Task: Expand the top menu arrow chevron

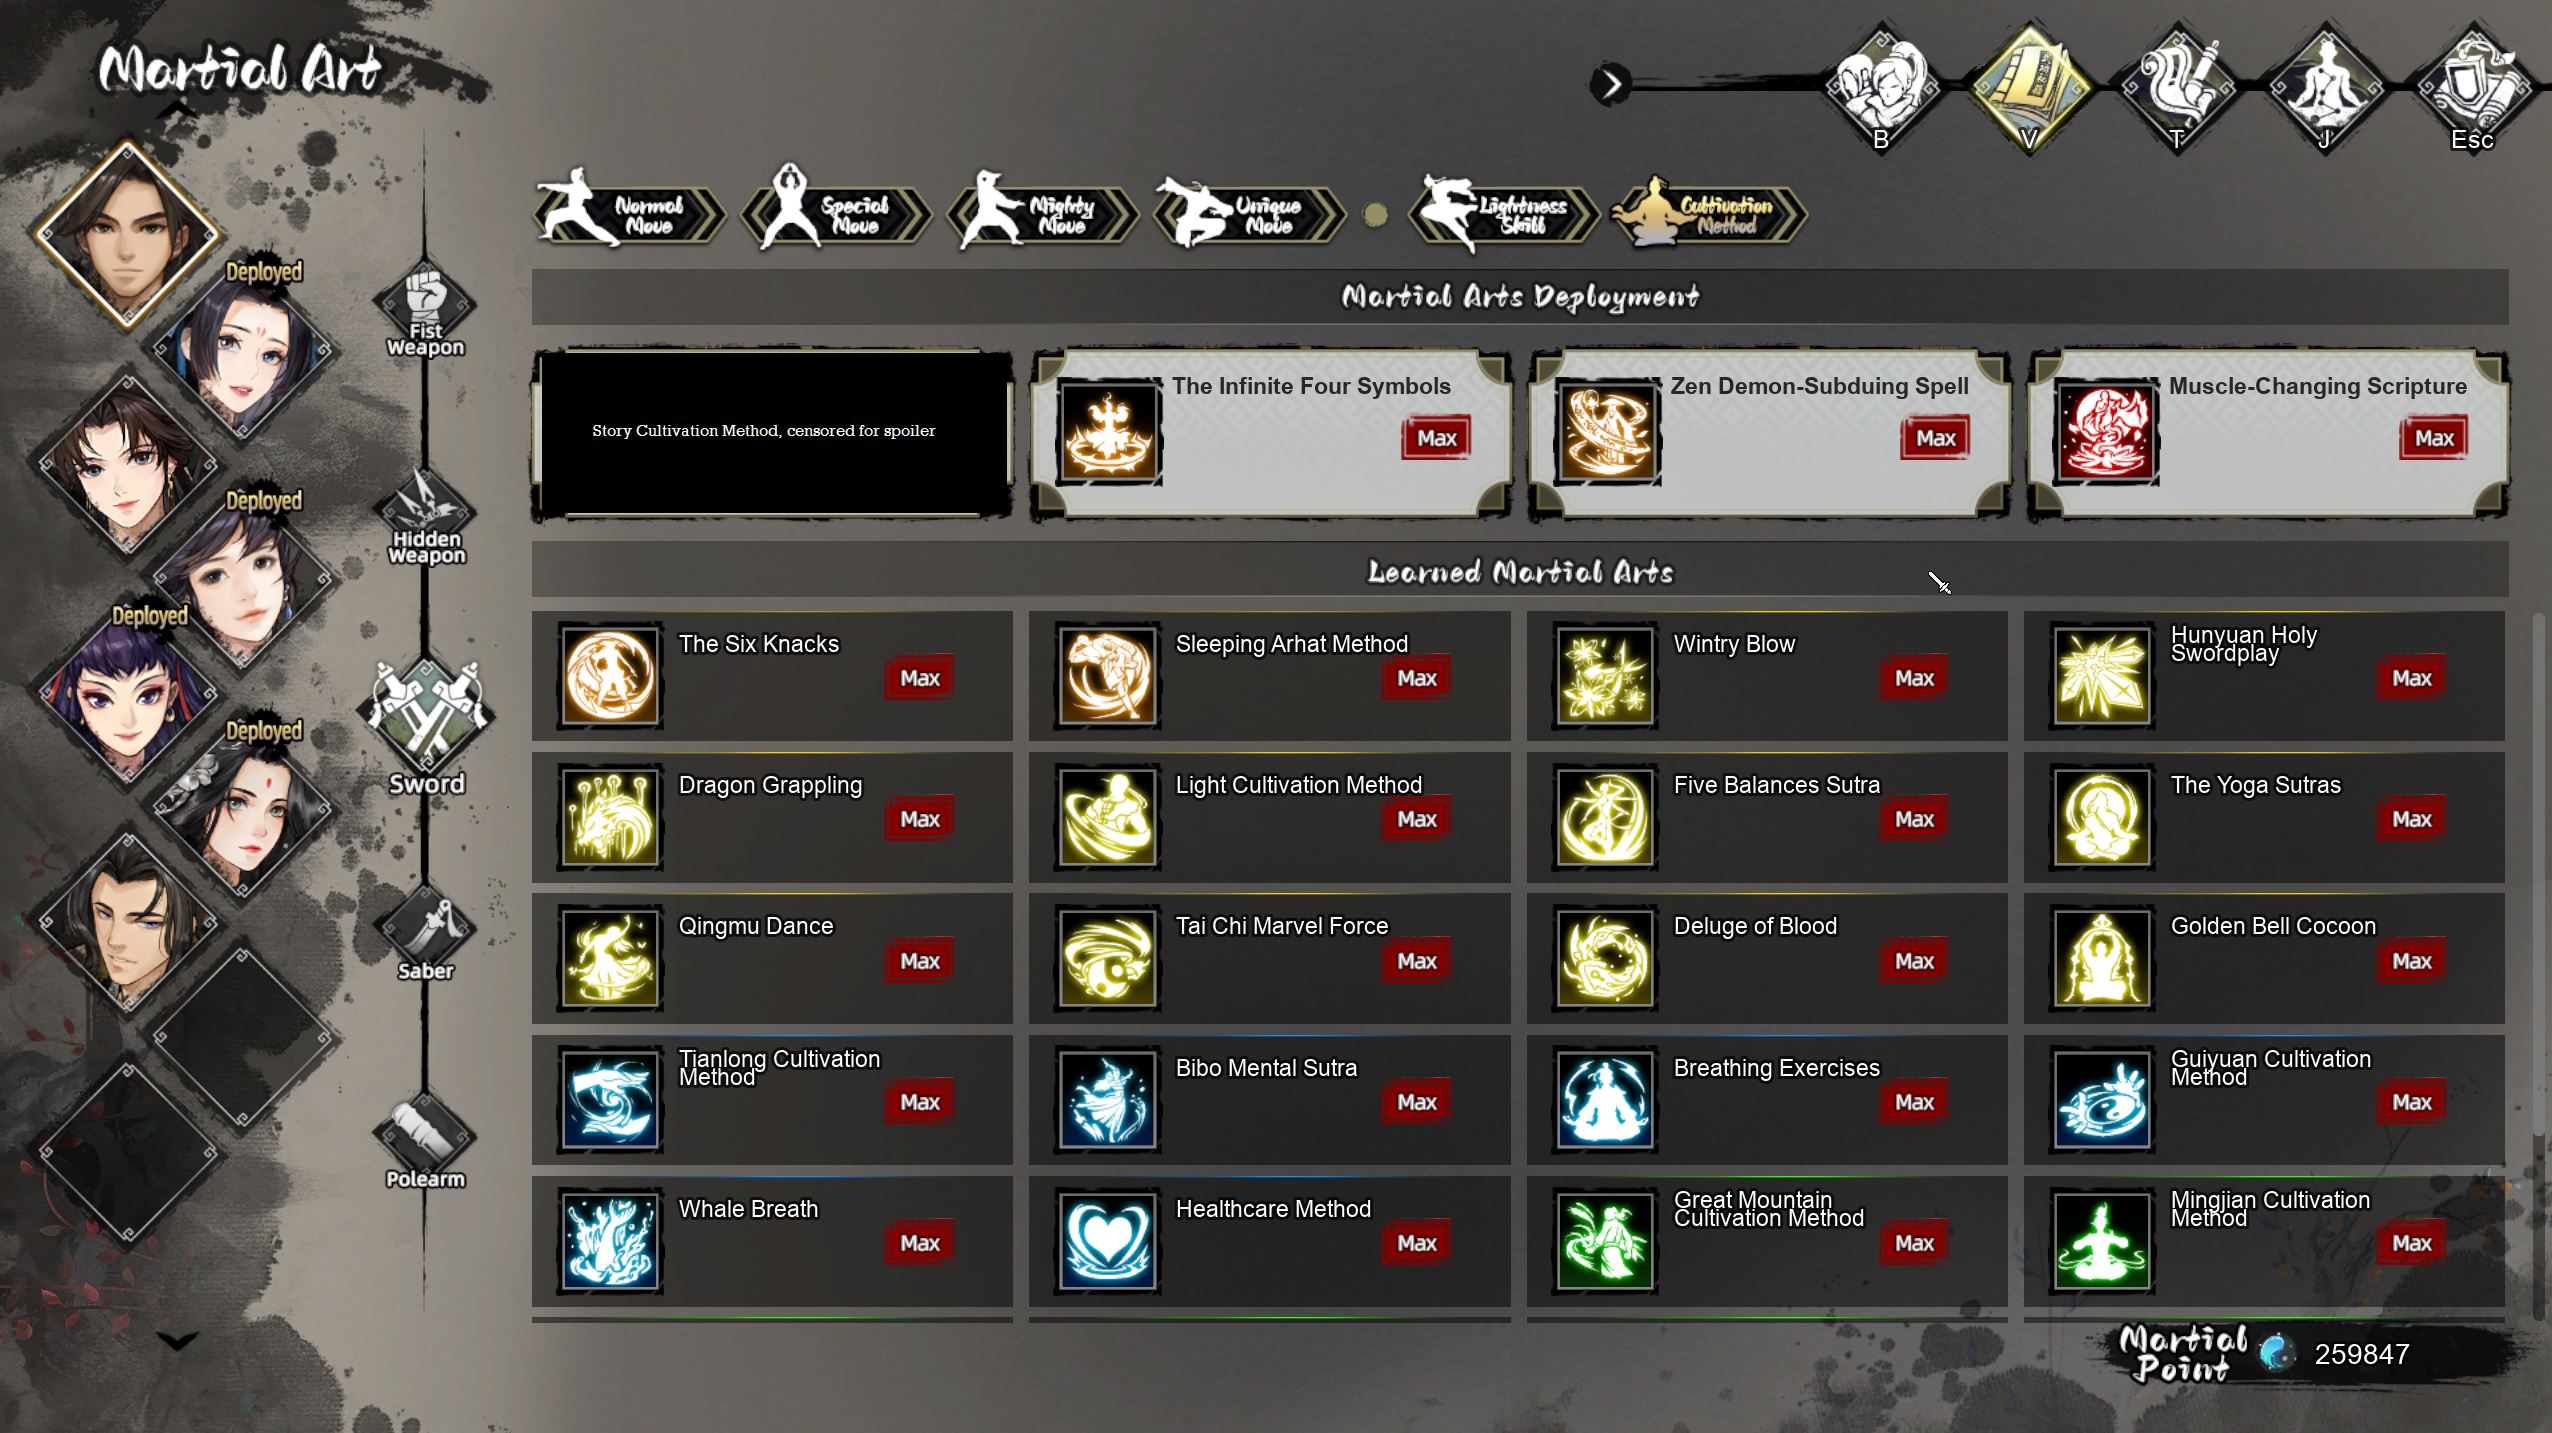Action: coord(1610,84)
